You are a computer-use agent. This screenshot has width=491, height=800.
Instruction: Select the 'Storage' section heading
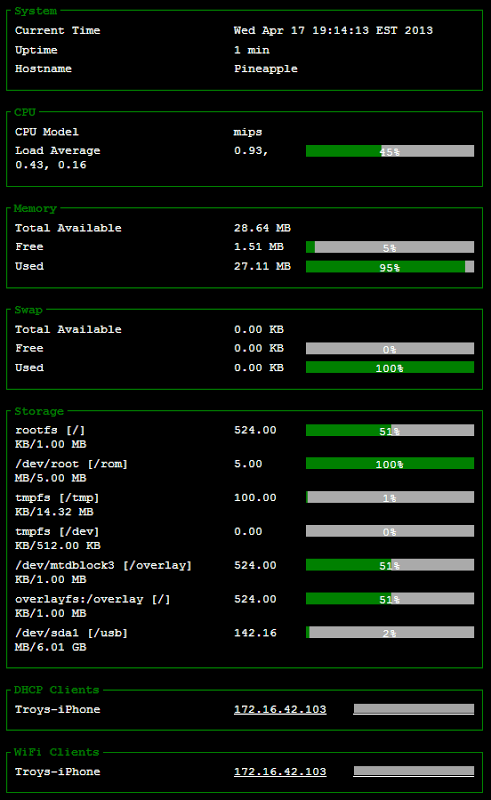coord(39,411)
